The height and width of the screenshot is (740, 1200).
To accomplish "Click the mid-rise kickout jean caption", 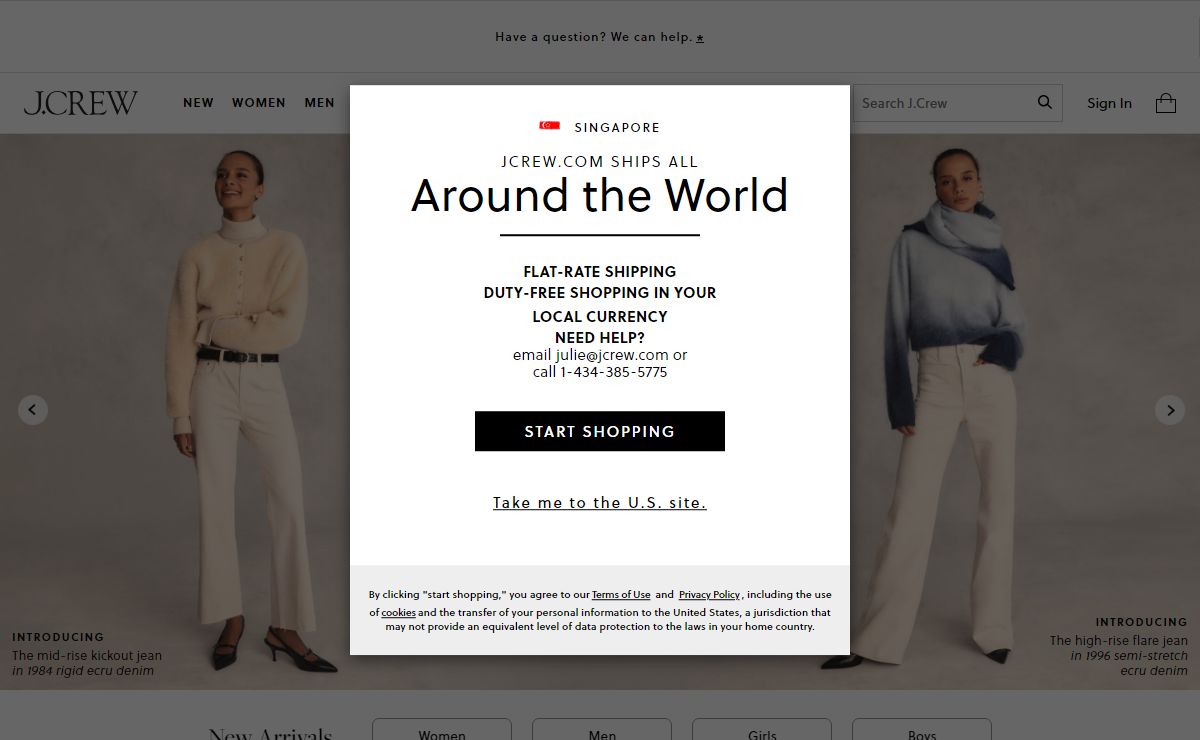I will coord(87,663).
